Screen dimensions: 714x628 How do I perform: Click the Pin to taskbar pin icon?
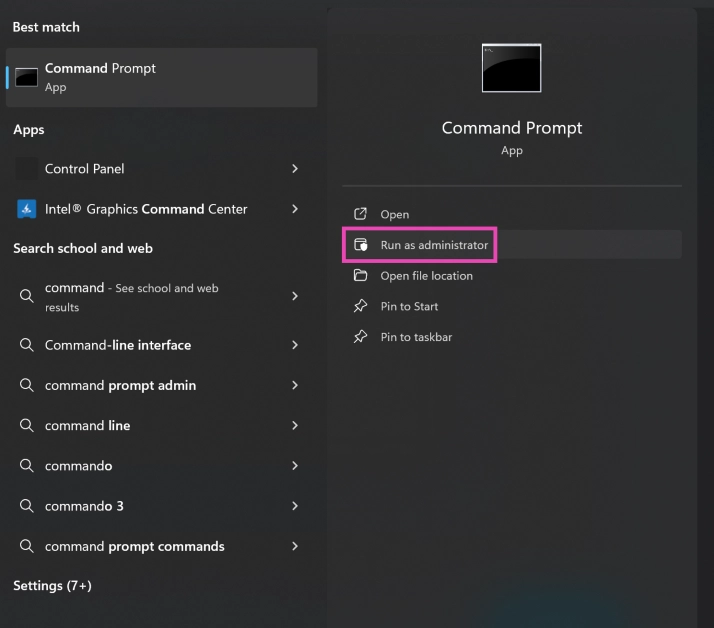[361, 338]
